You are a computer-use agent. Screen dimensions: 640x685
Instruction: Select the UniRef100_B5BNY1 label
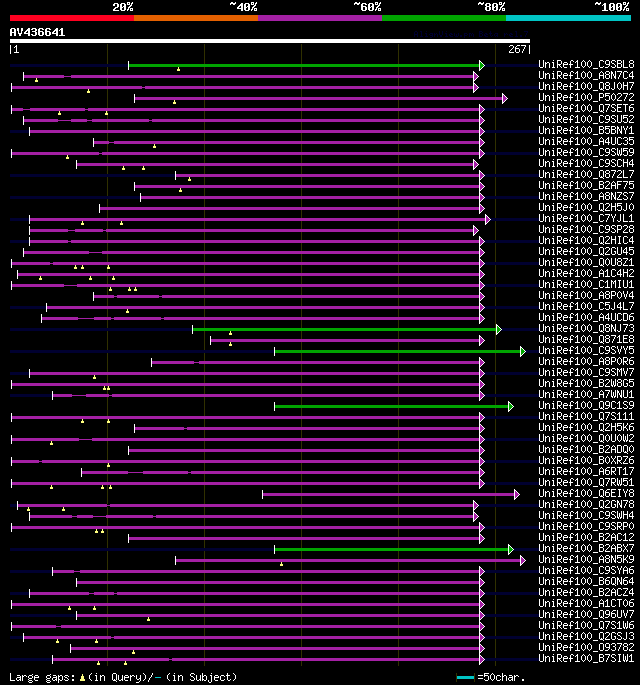coord(586,131)
